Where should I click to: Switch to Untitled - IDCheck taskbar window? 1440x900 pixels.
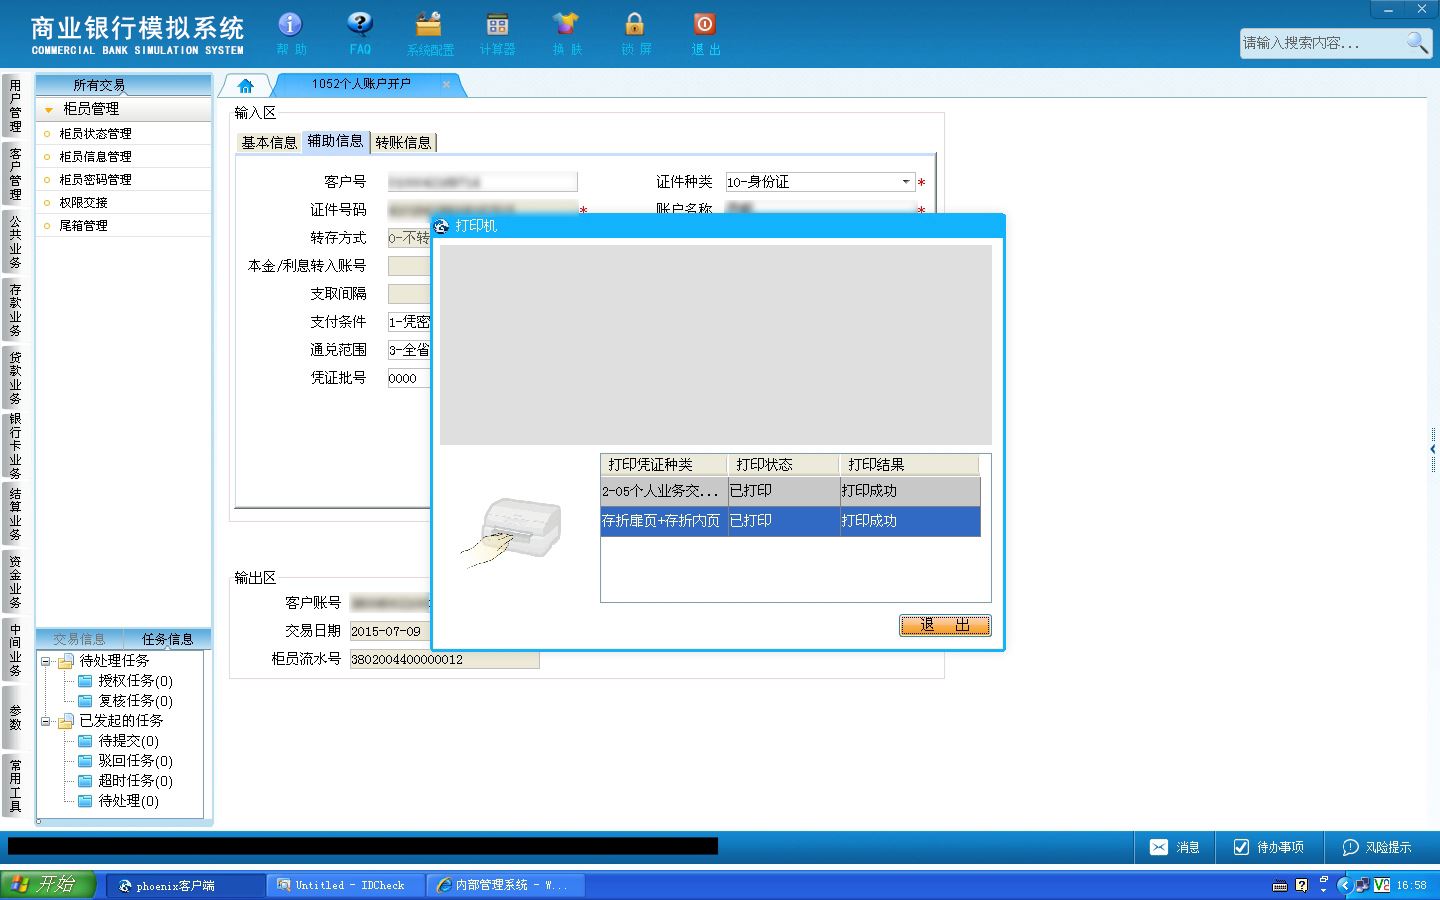(346, 885)
